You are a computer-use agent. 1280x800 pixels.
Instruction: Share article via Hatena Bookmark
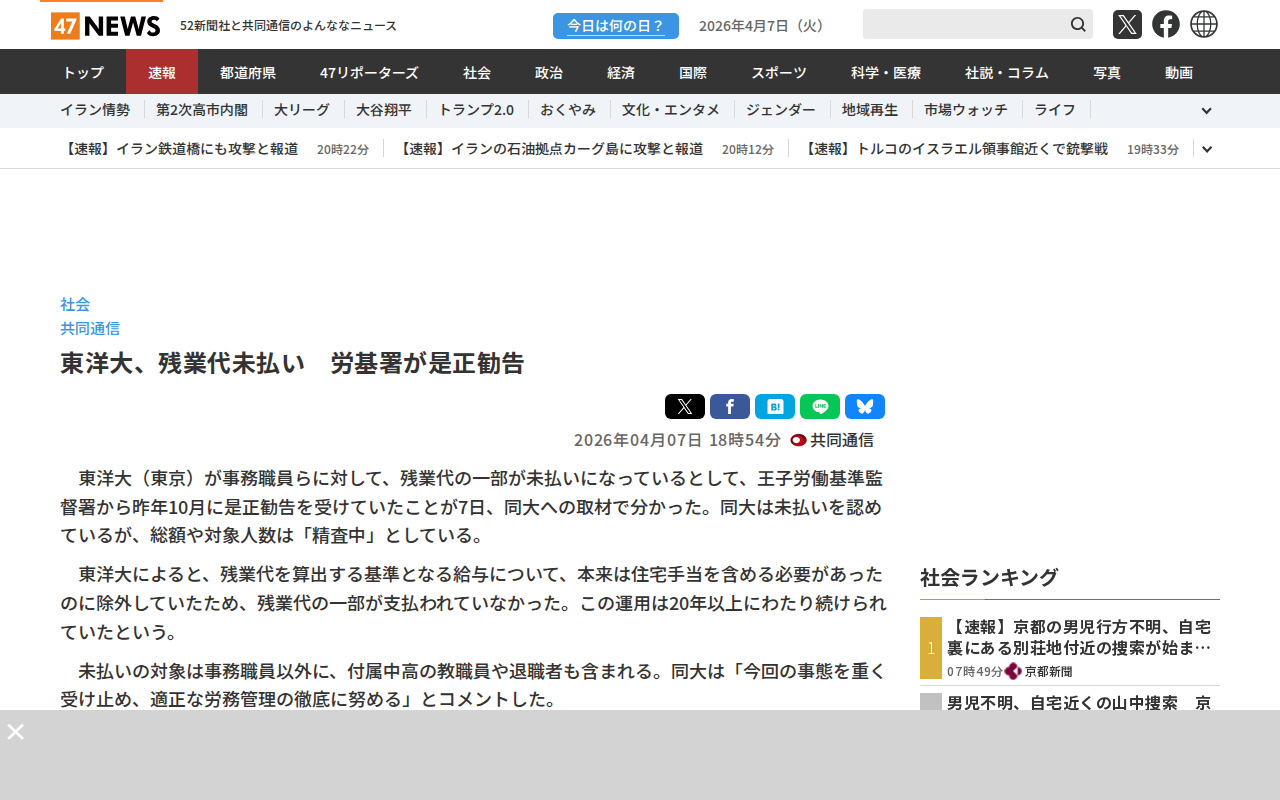point(775,407)
